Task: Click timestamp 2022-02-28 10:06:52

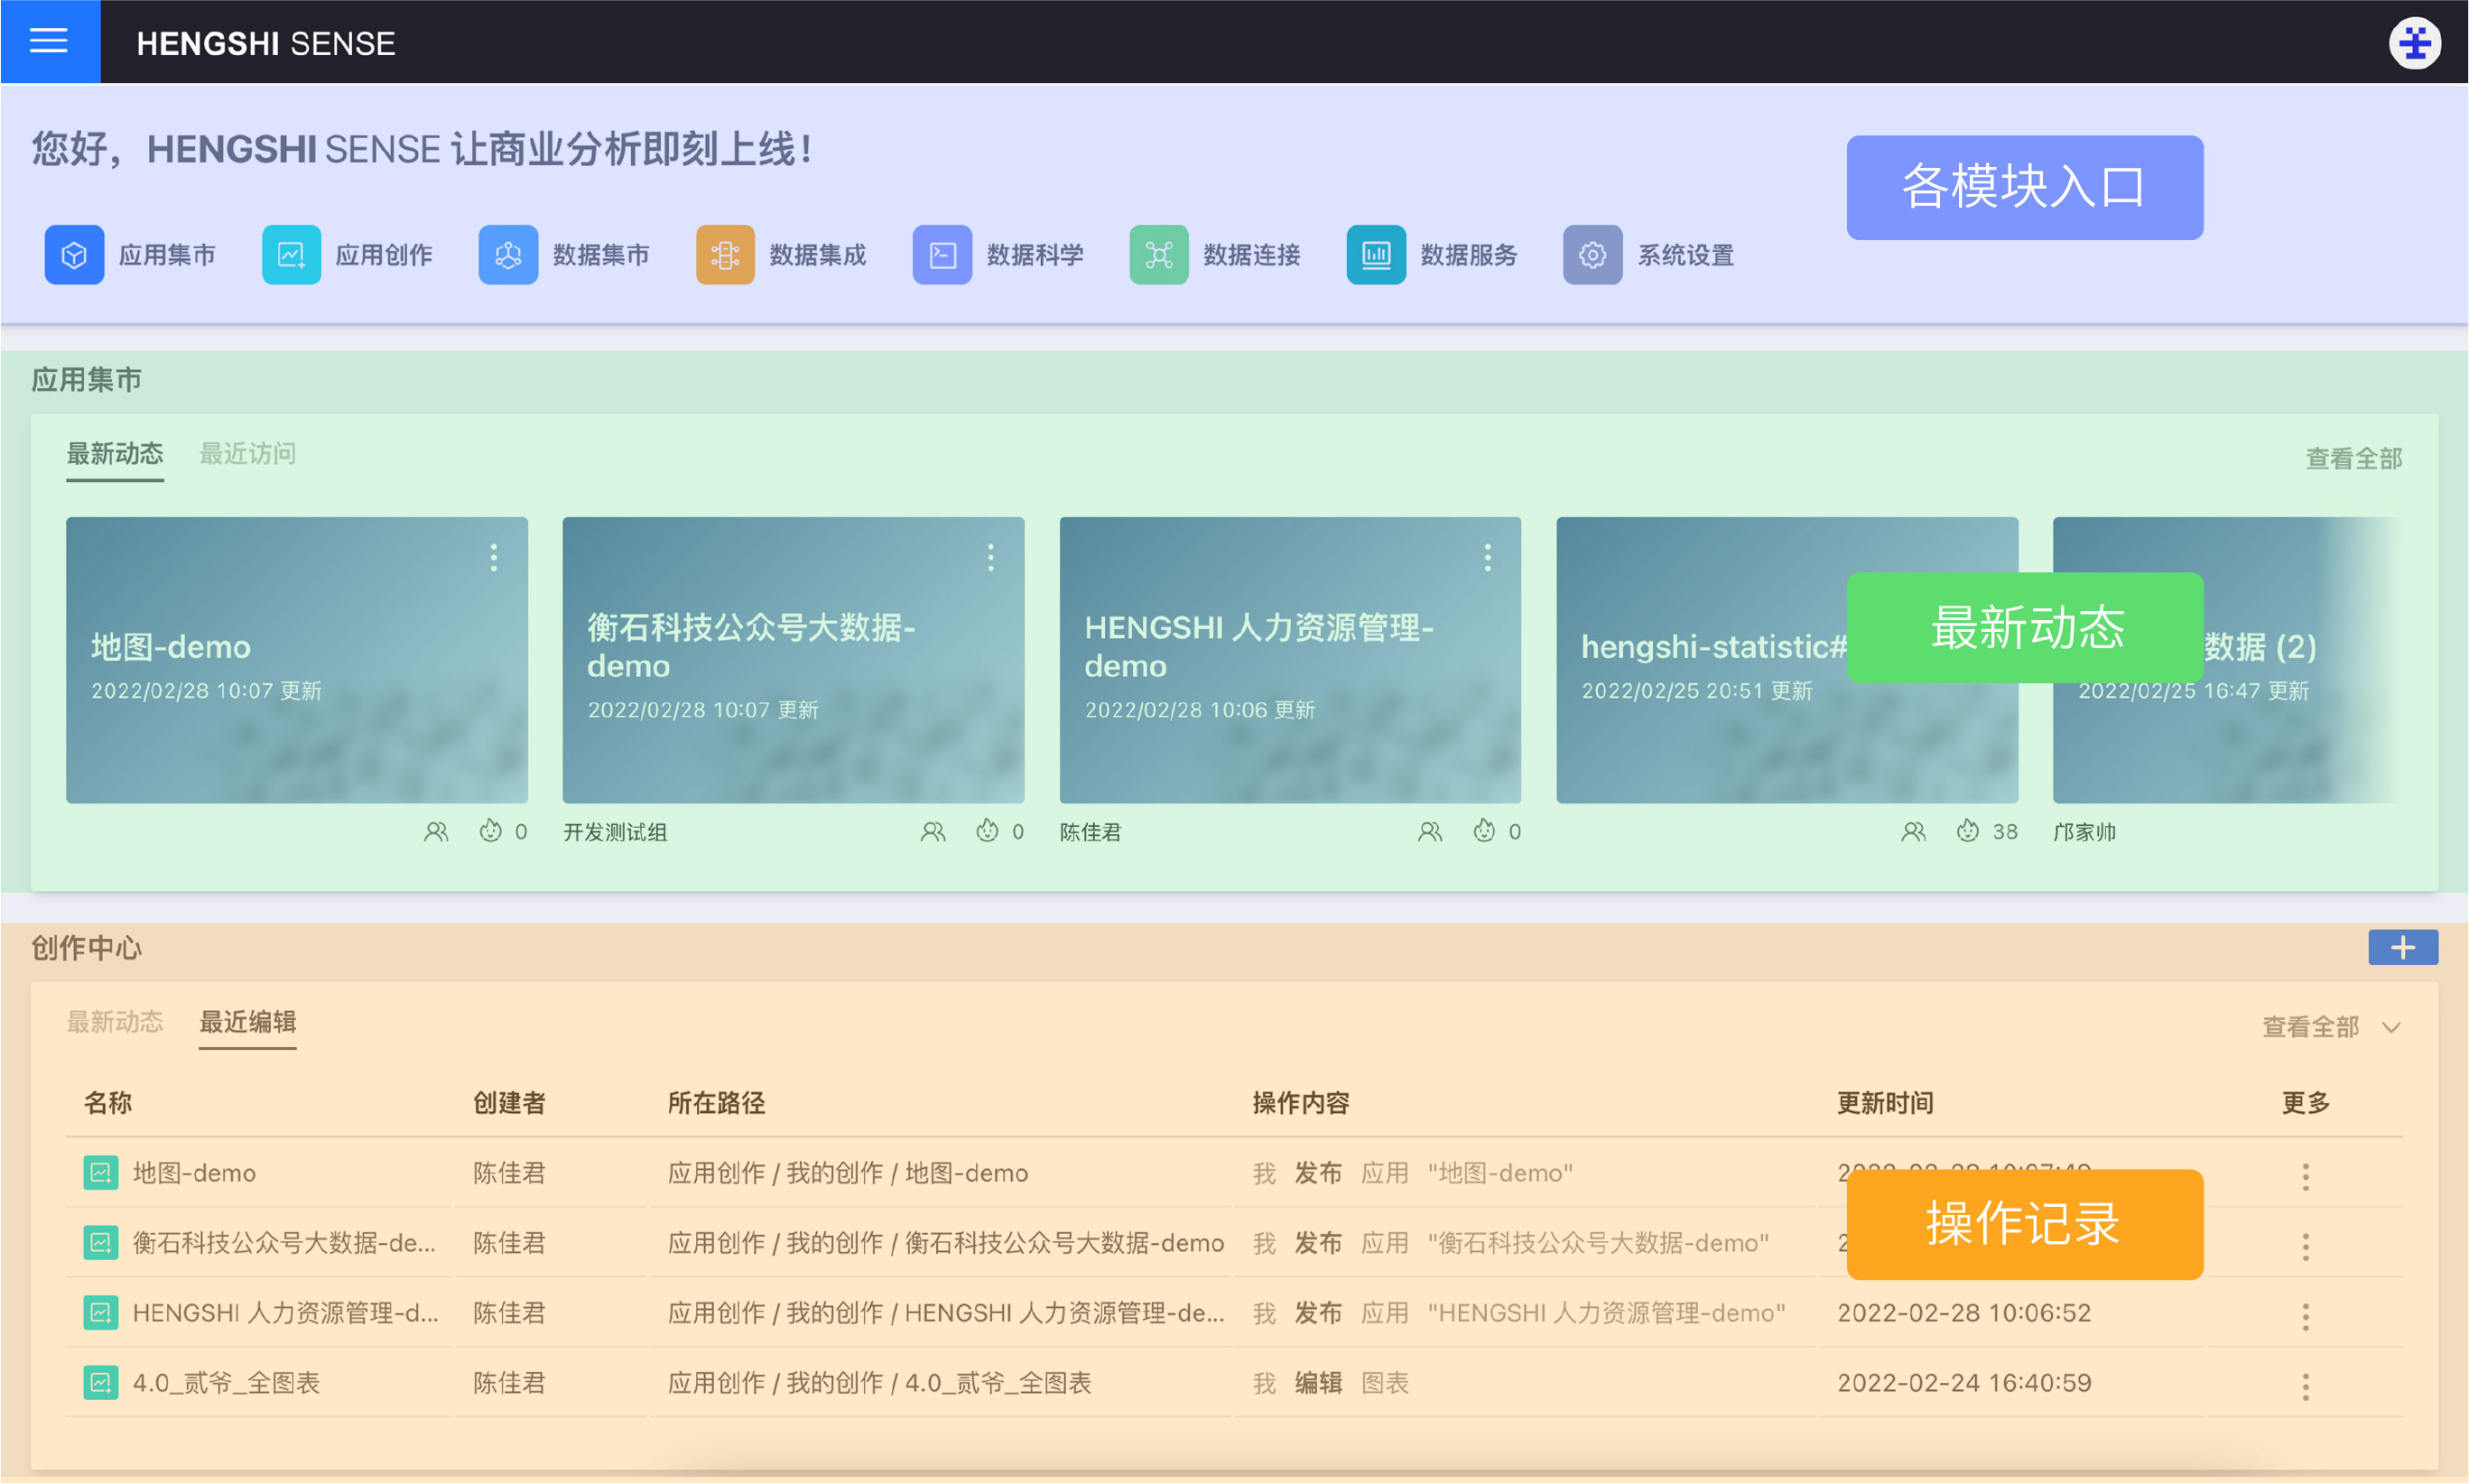Action: pos(1964,1313)
